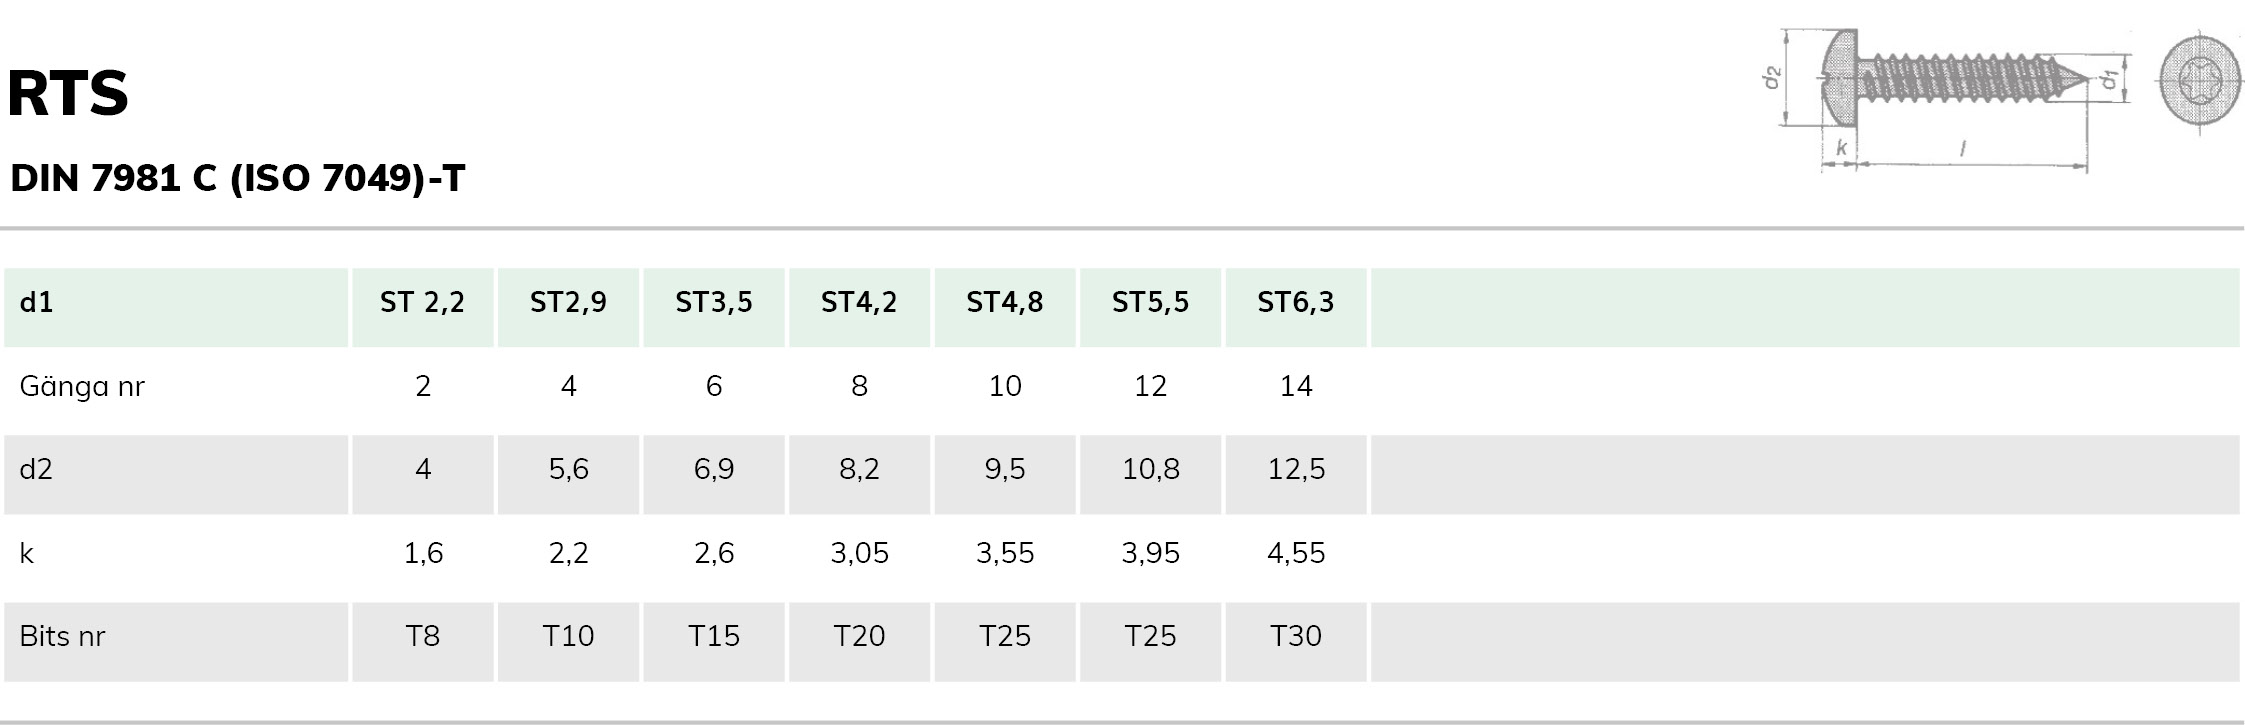2245x725 pixels.
Task: Select the RTS title heading
Action: 68,94
